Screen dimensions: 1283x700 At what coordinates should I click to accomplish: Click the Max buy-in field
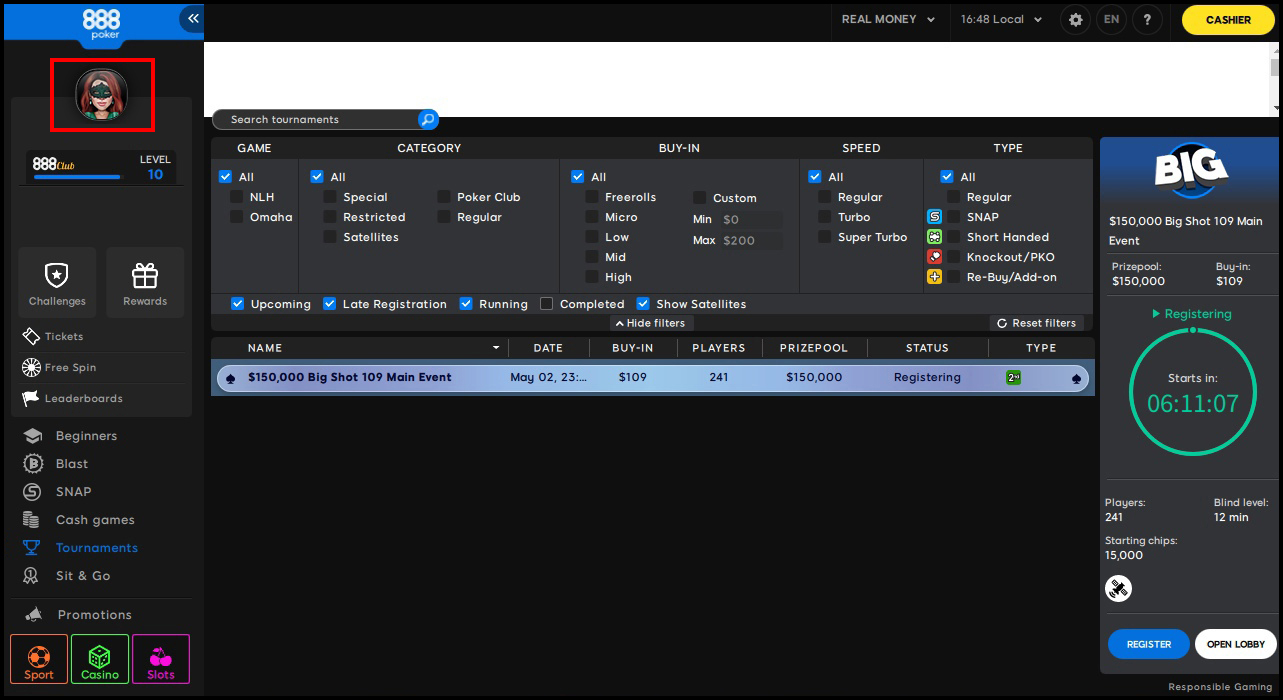click(751, 241)
